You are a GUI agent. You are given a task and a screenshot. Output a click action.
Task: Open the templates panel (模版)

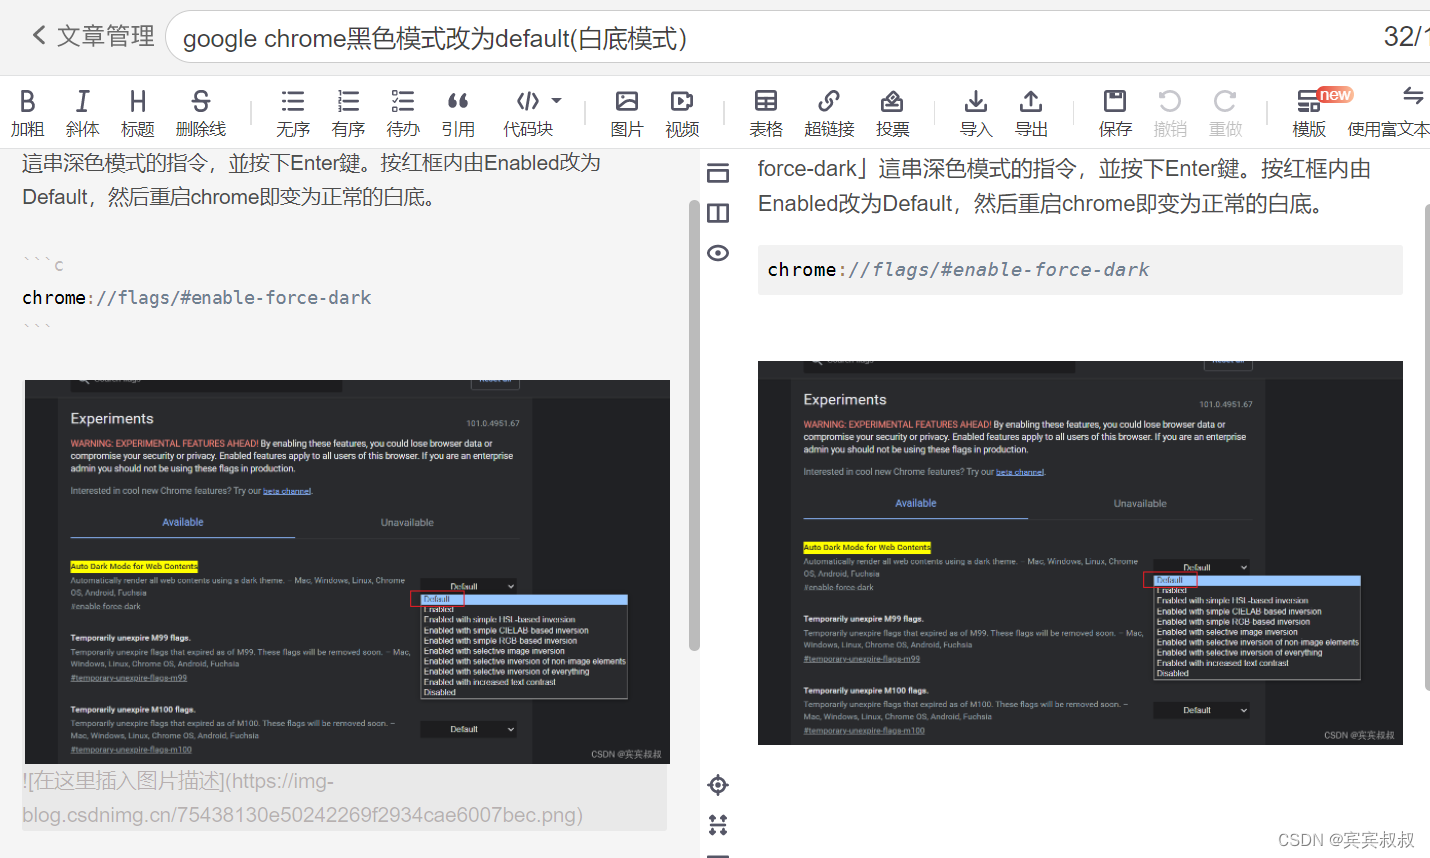tap(1309, 113)
